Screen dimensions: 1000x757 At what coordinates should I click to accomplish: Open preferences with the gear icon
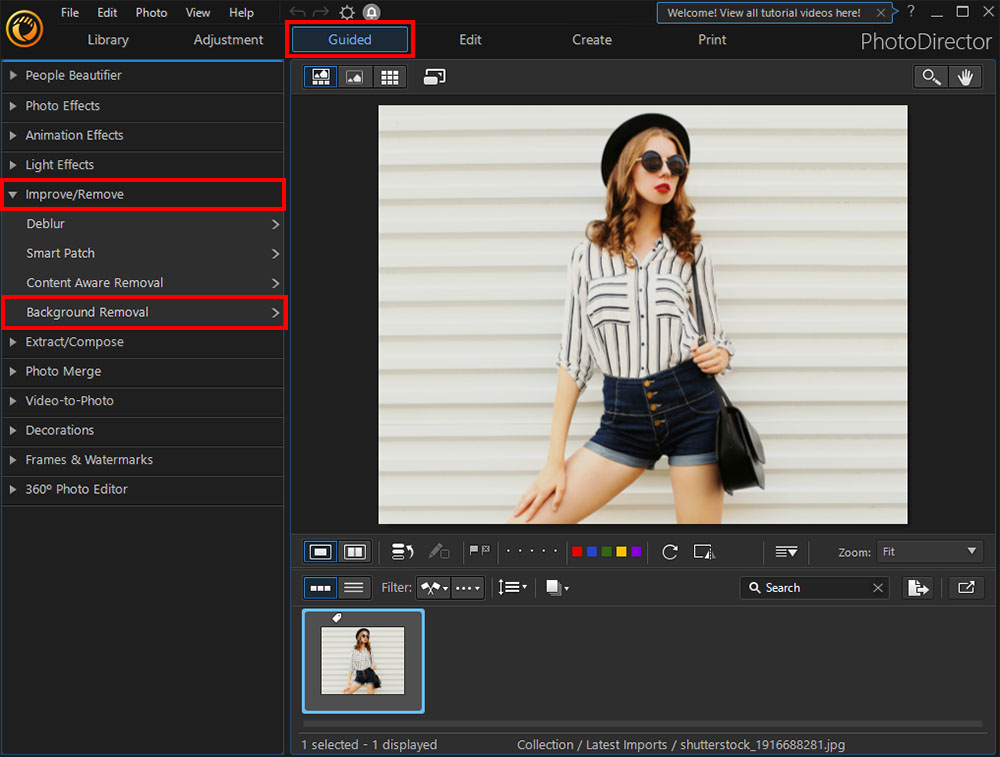coord(347,13)
